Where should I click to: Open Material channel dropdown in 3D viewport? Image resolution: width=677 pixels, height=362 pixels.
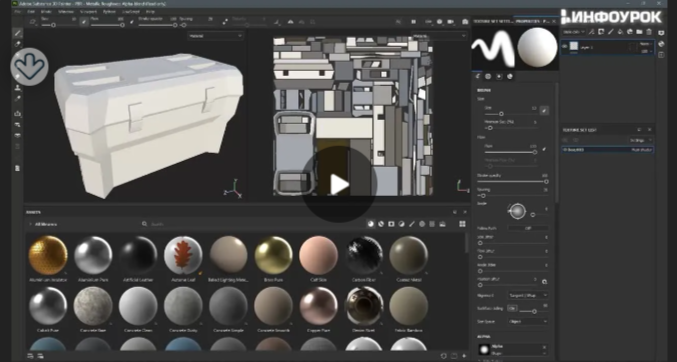216,36
